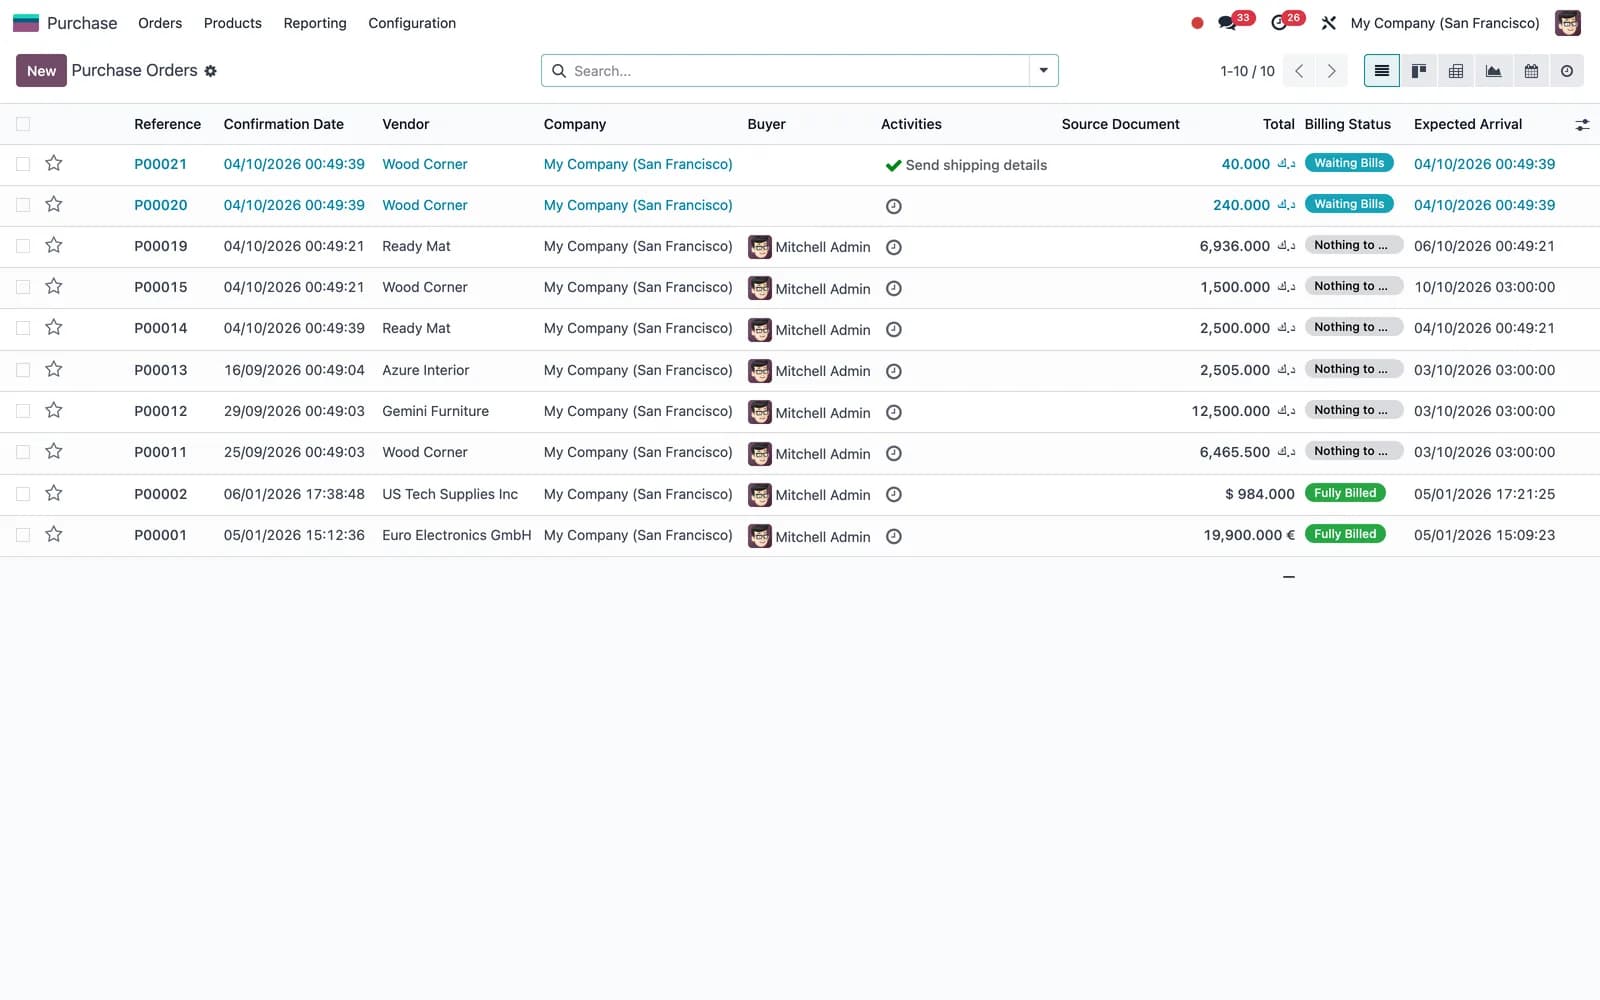Open the debug tools wrench icon
This screenshot has height=1000, width=1600.
coord(1329,23)
